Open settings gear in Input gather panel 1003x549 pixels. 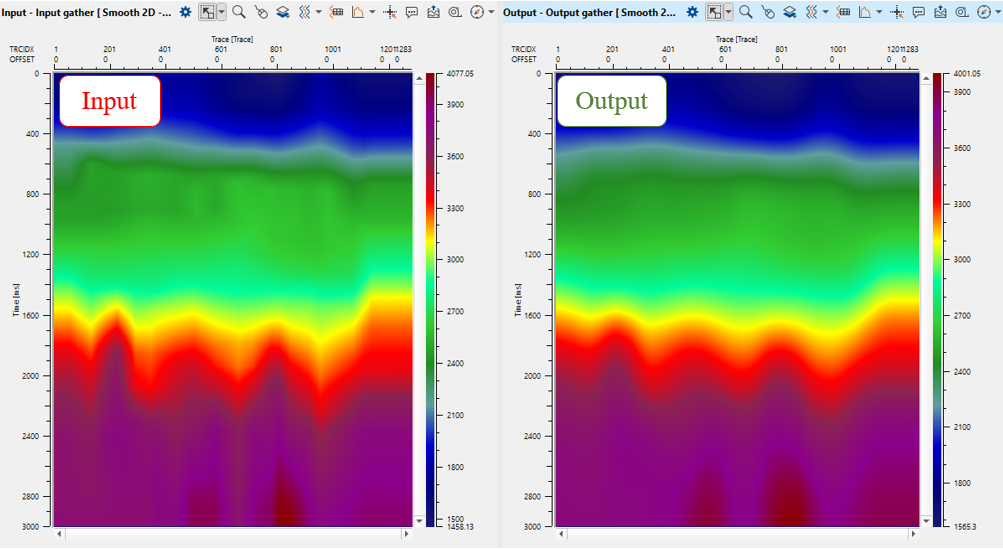click(185, 12)
